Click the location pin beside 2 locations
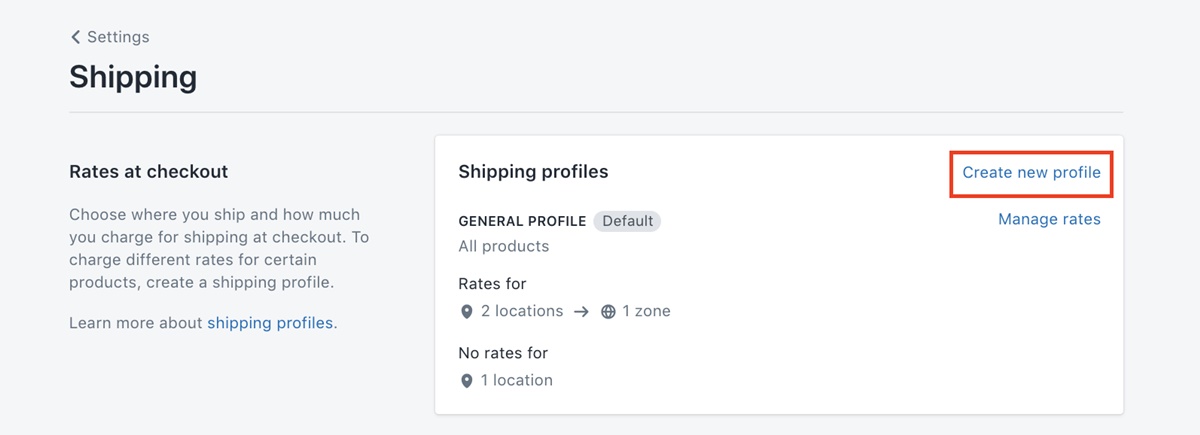 pyautogui.click(x=466, y=312)
